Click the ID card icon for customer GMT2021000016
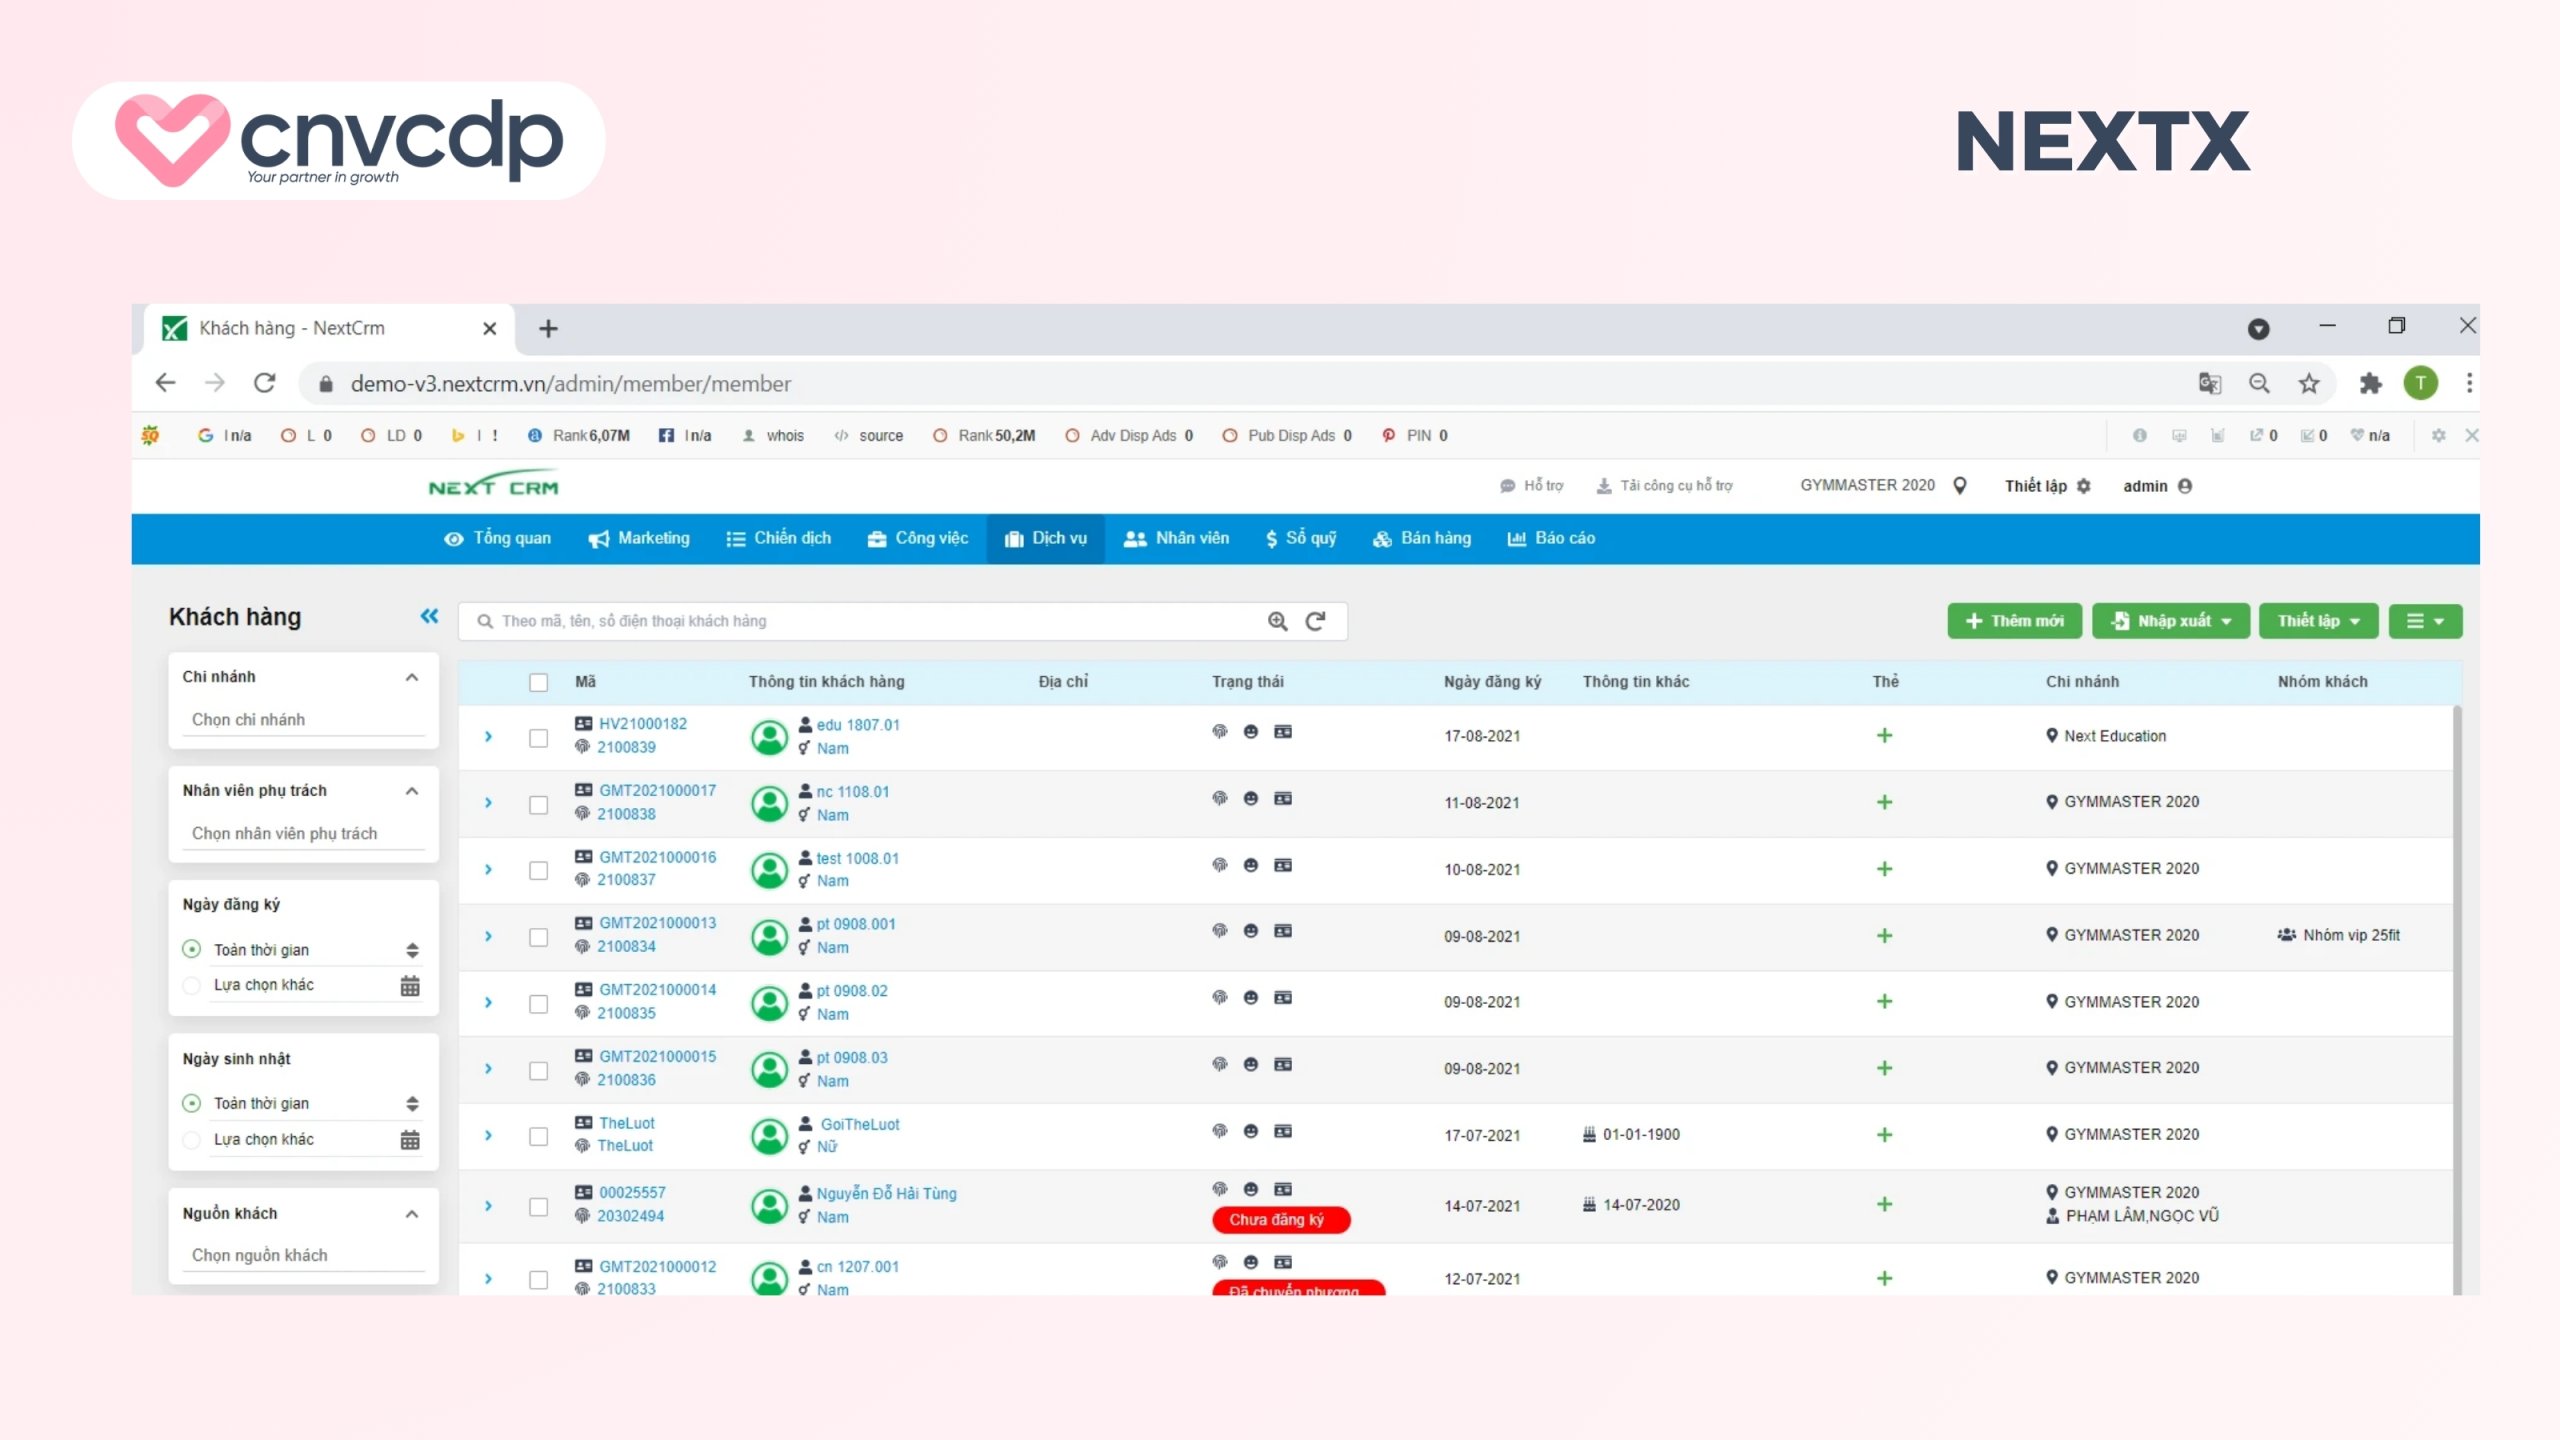 1283,865
